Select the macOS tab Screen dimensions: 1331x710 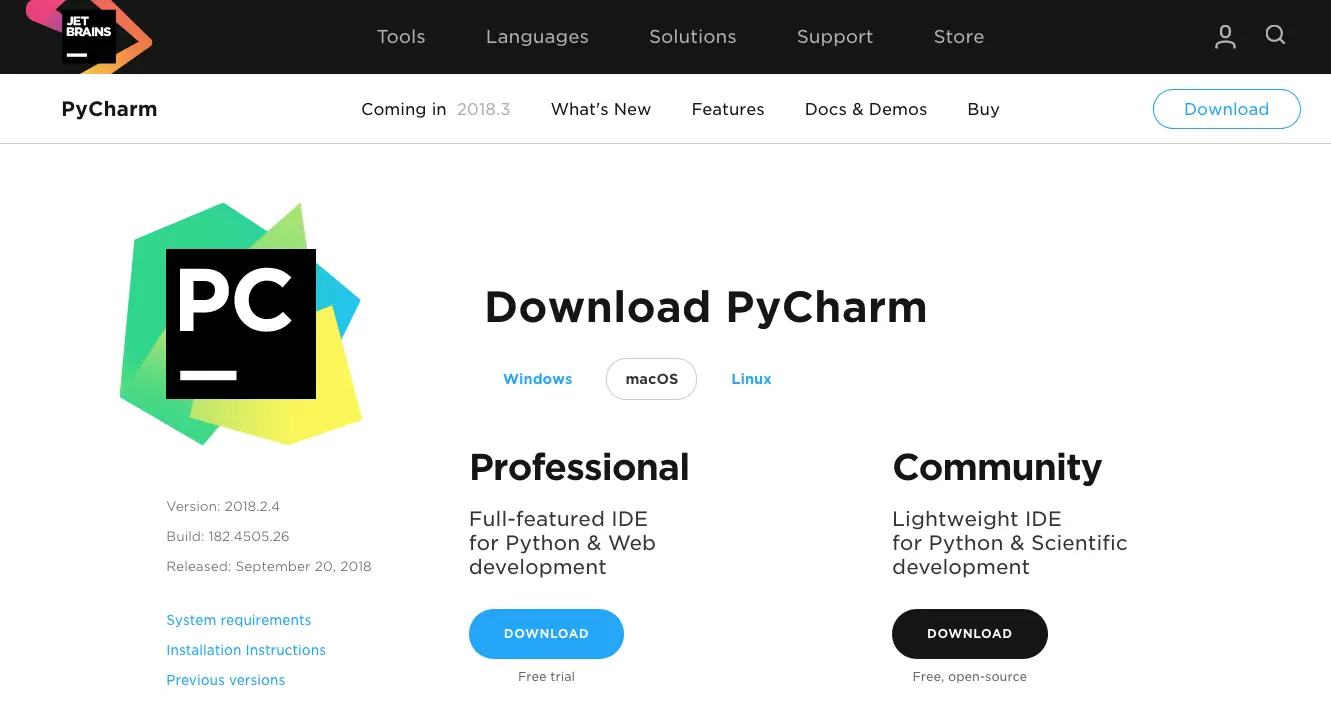(x=651, y=379)
